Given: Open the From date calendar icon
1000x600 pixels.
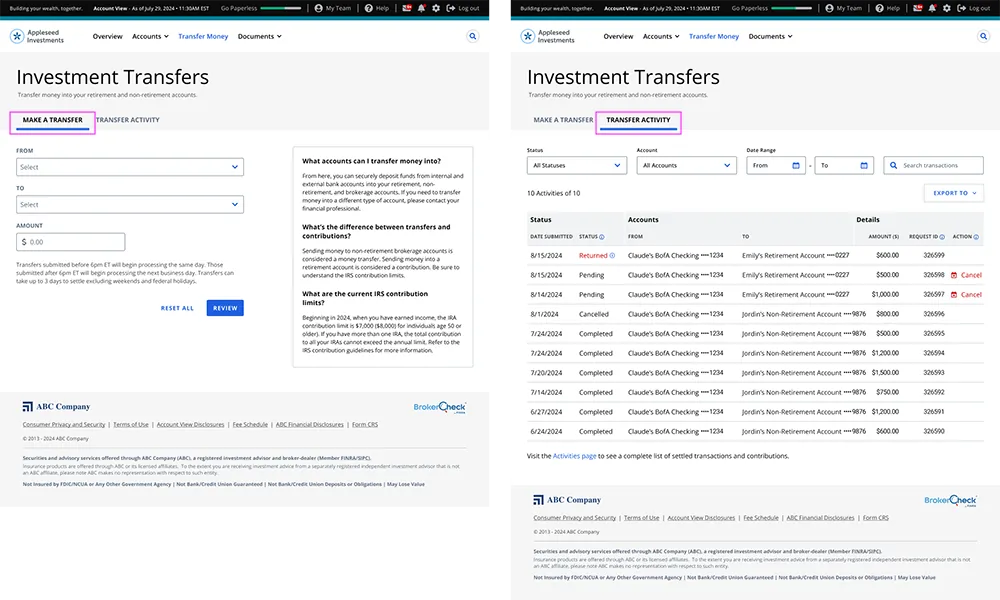Looking at the screenshot, I should click(x=796, y=166).
